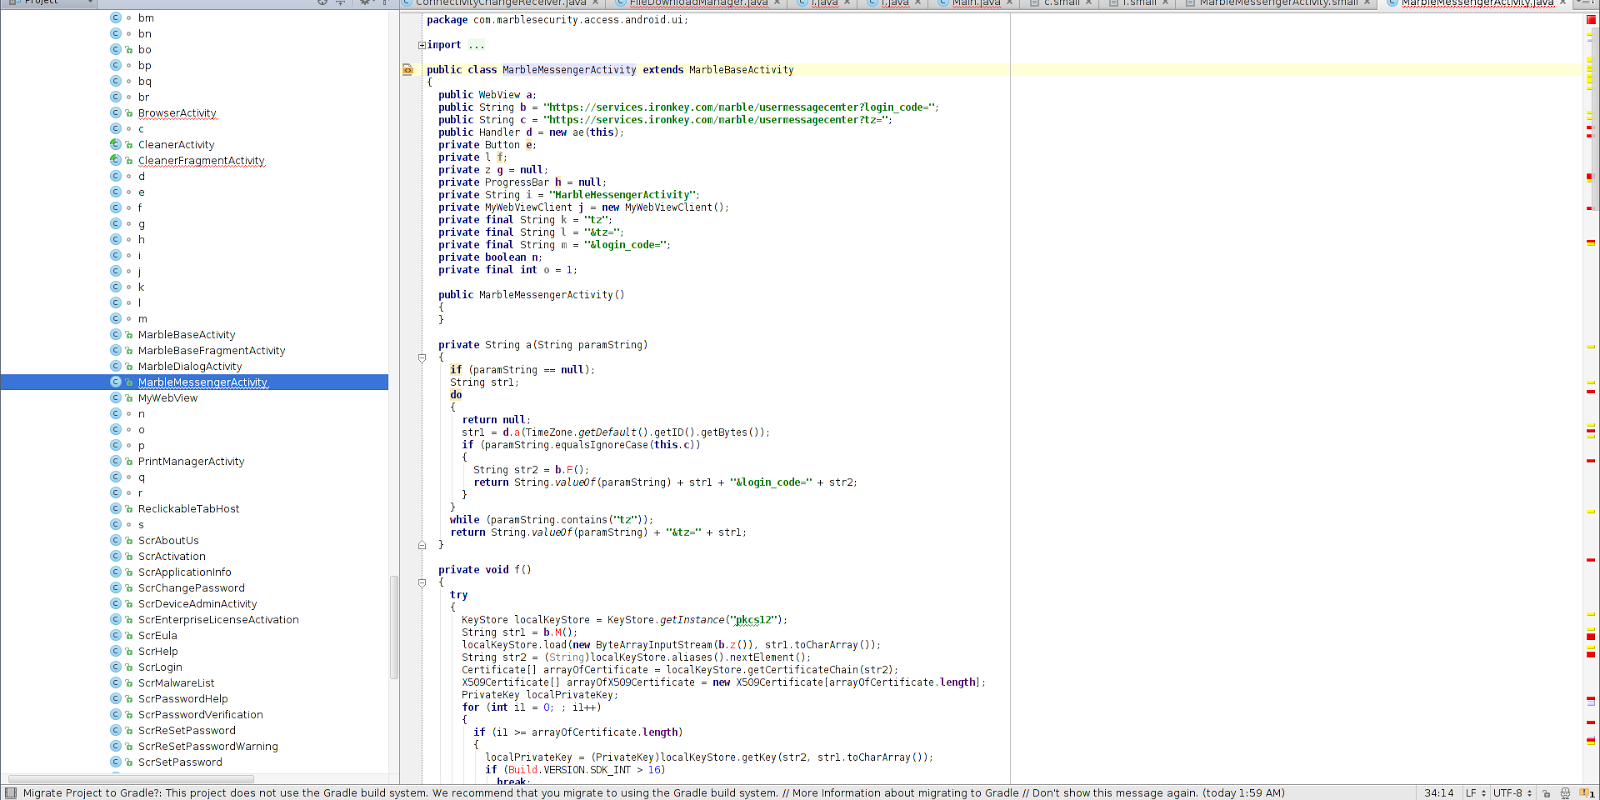Click the KeyStore.getInstance("pkcs12") line

[624, 620]
